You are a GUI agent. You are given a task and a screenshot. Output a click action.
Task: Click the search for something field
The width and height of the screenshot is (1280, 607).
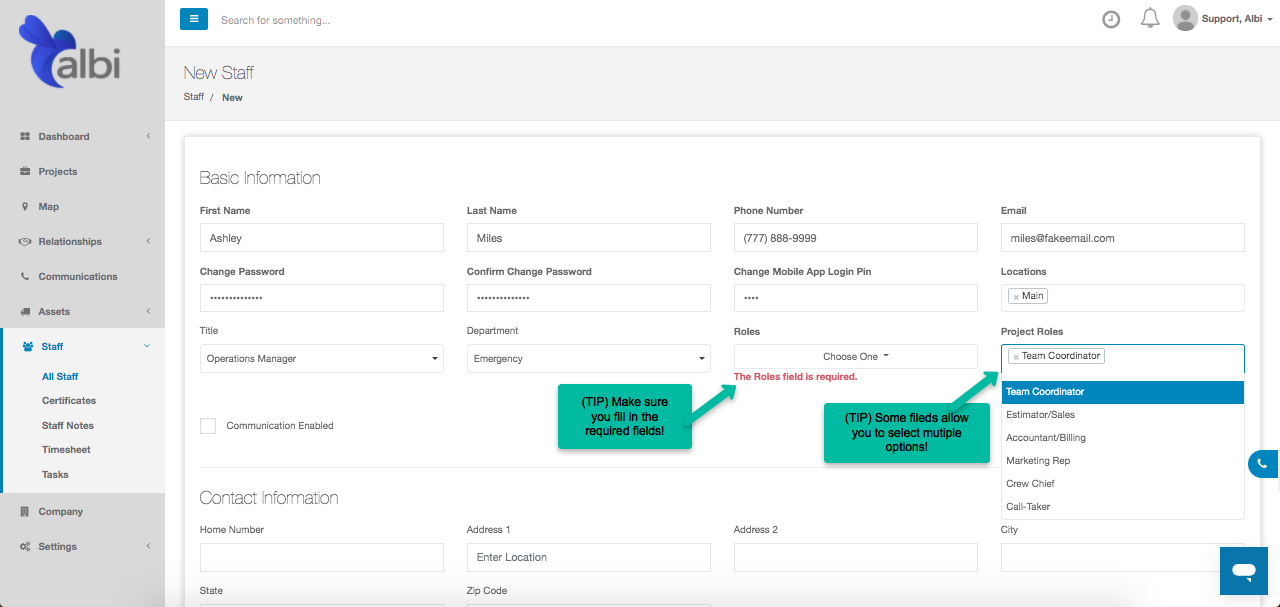coord(276,20)
